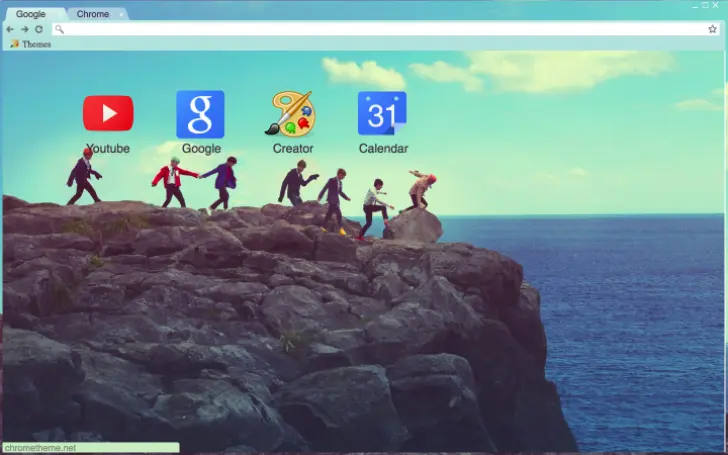Switch to the Google tab
This screenshot has width=728, height=455.
pos(31,14)
